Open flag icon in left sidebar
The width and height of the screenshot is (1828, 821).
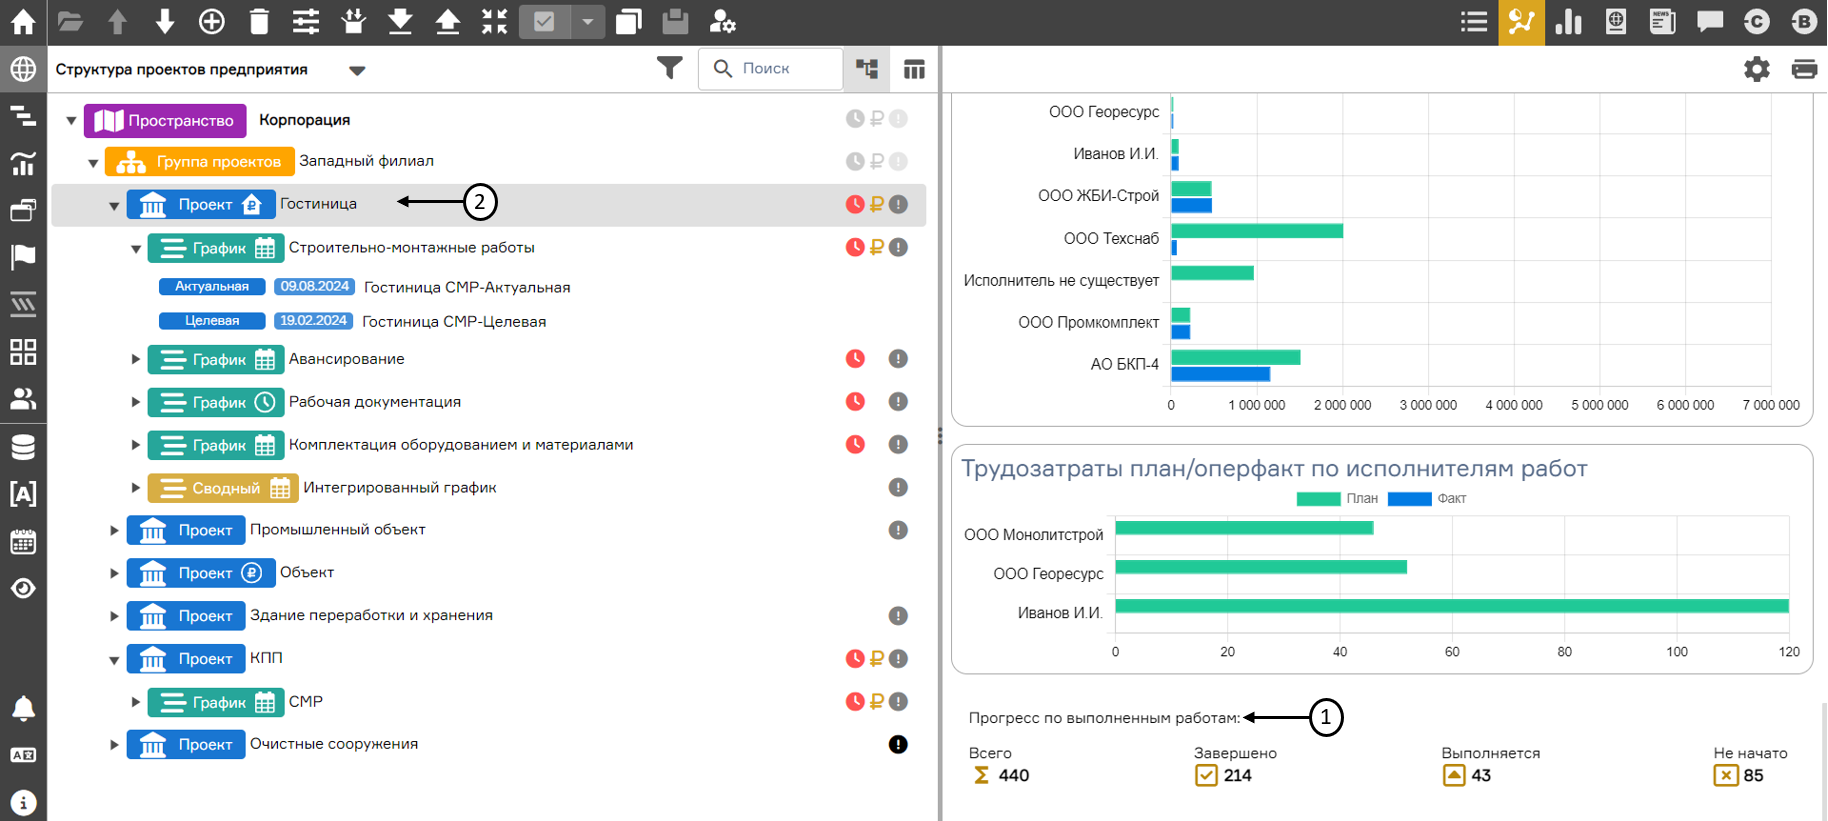coord(22,257)
